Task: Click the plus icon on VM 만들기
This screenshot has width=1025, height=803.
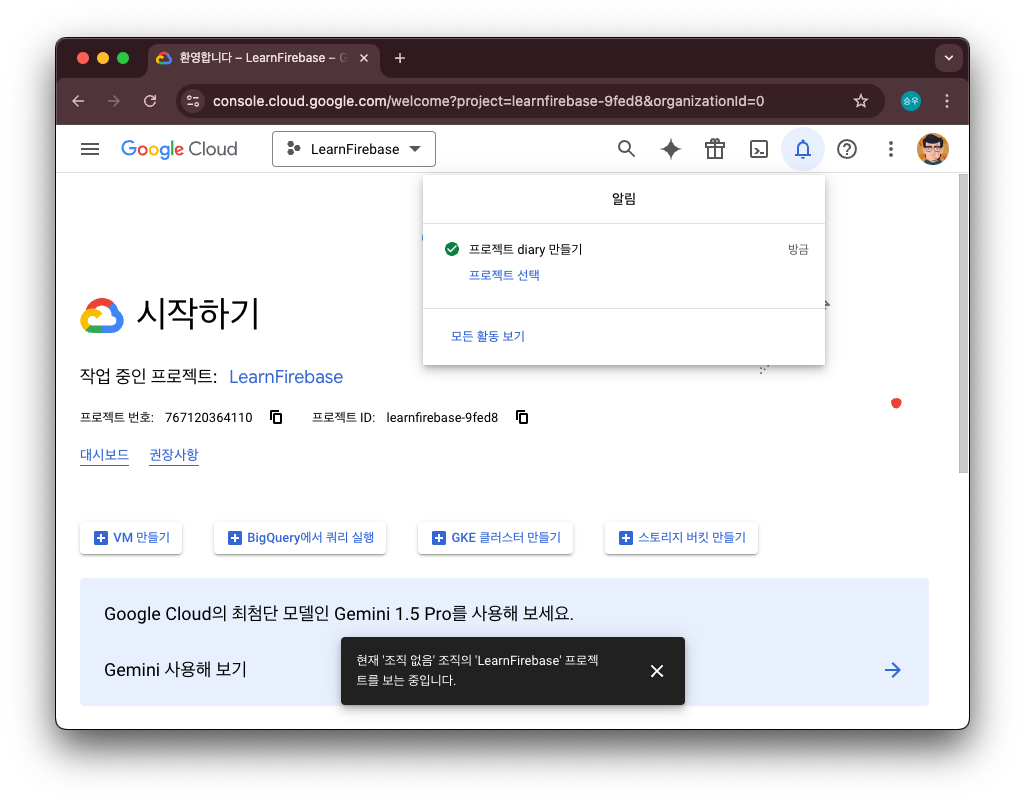Action: click(x=101, y=538)
